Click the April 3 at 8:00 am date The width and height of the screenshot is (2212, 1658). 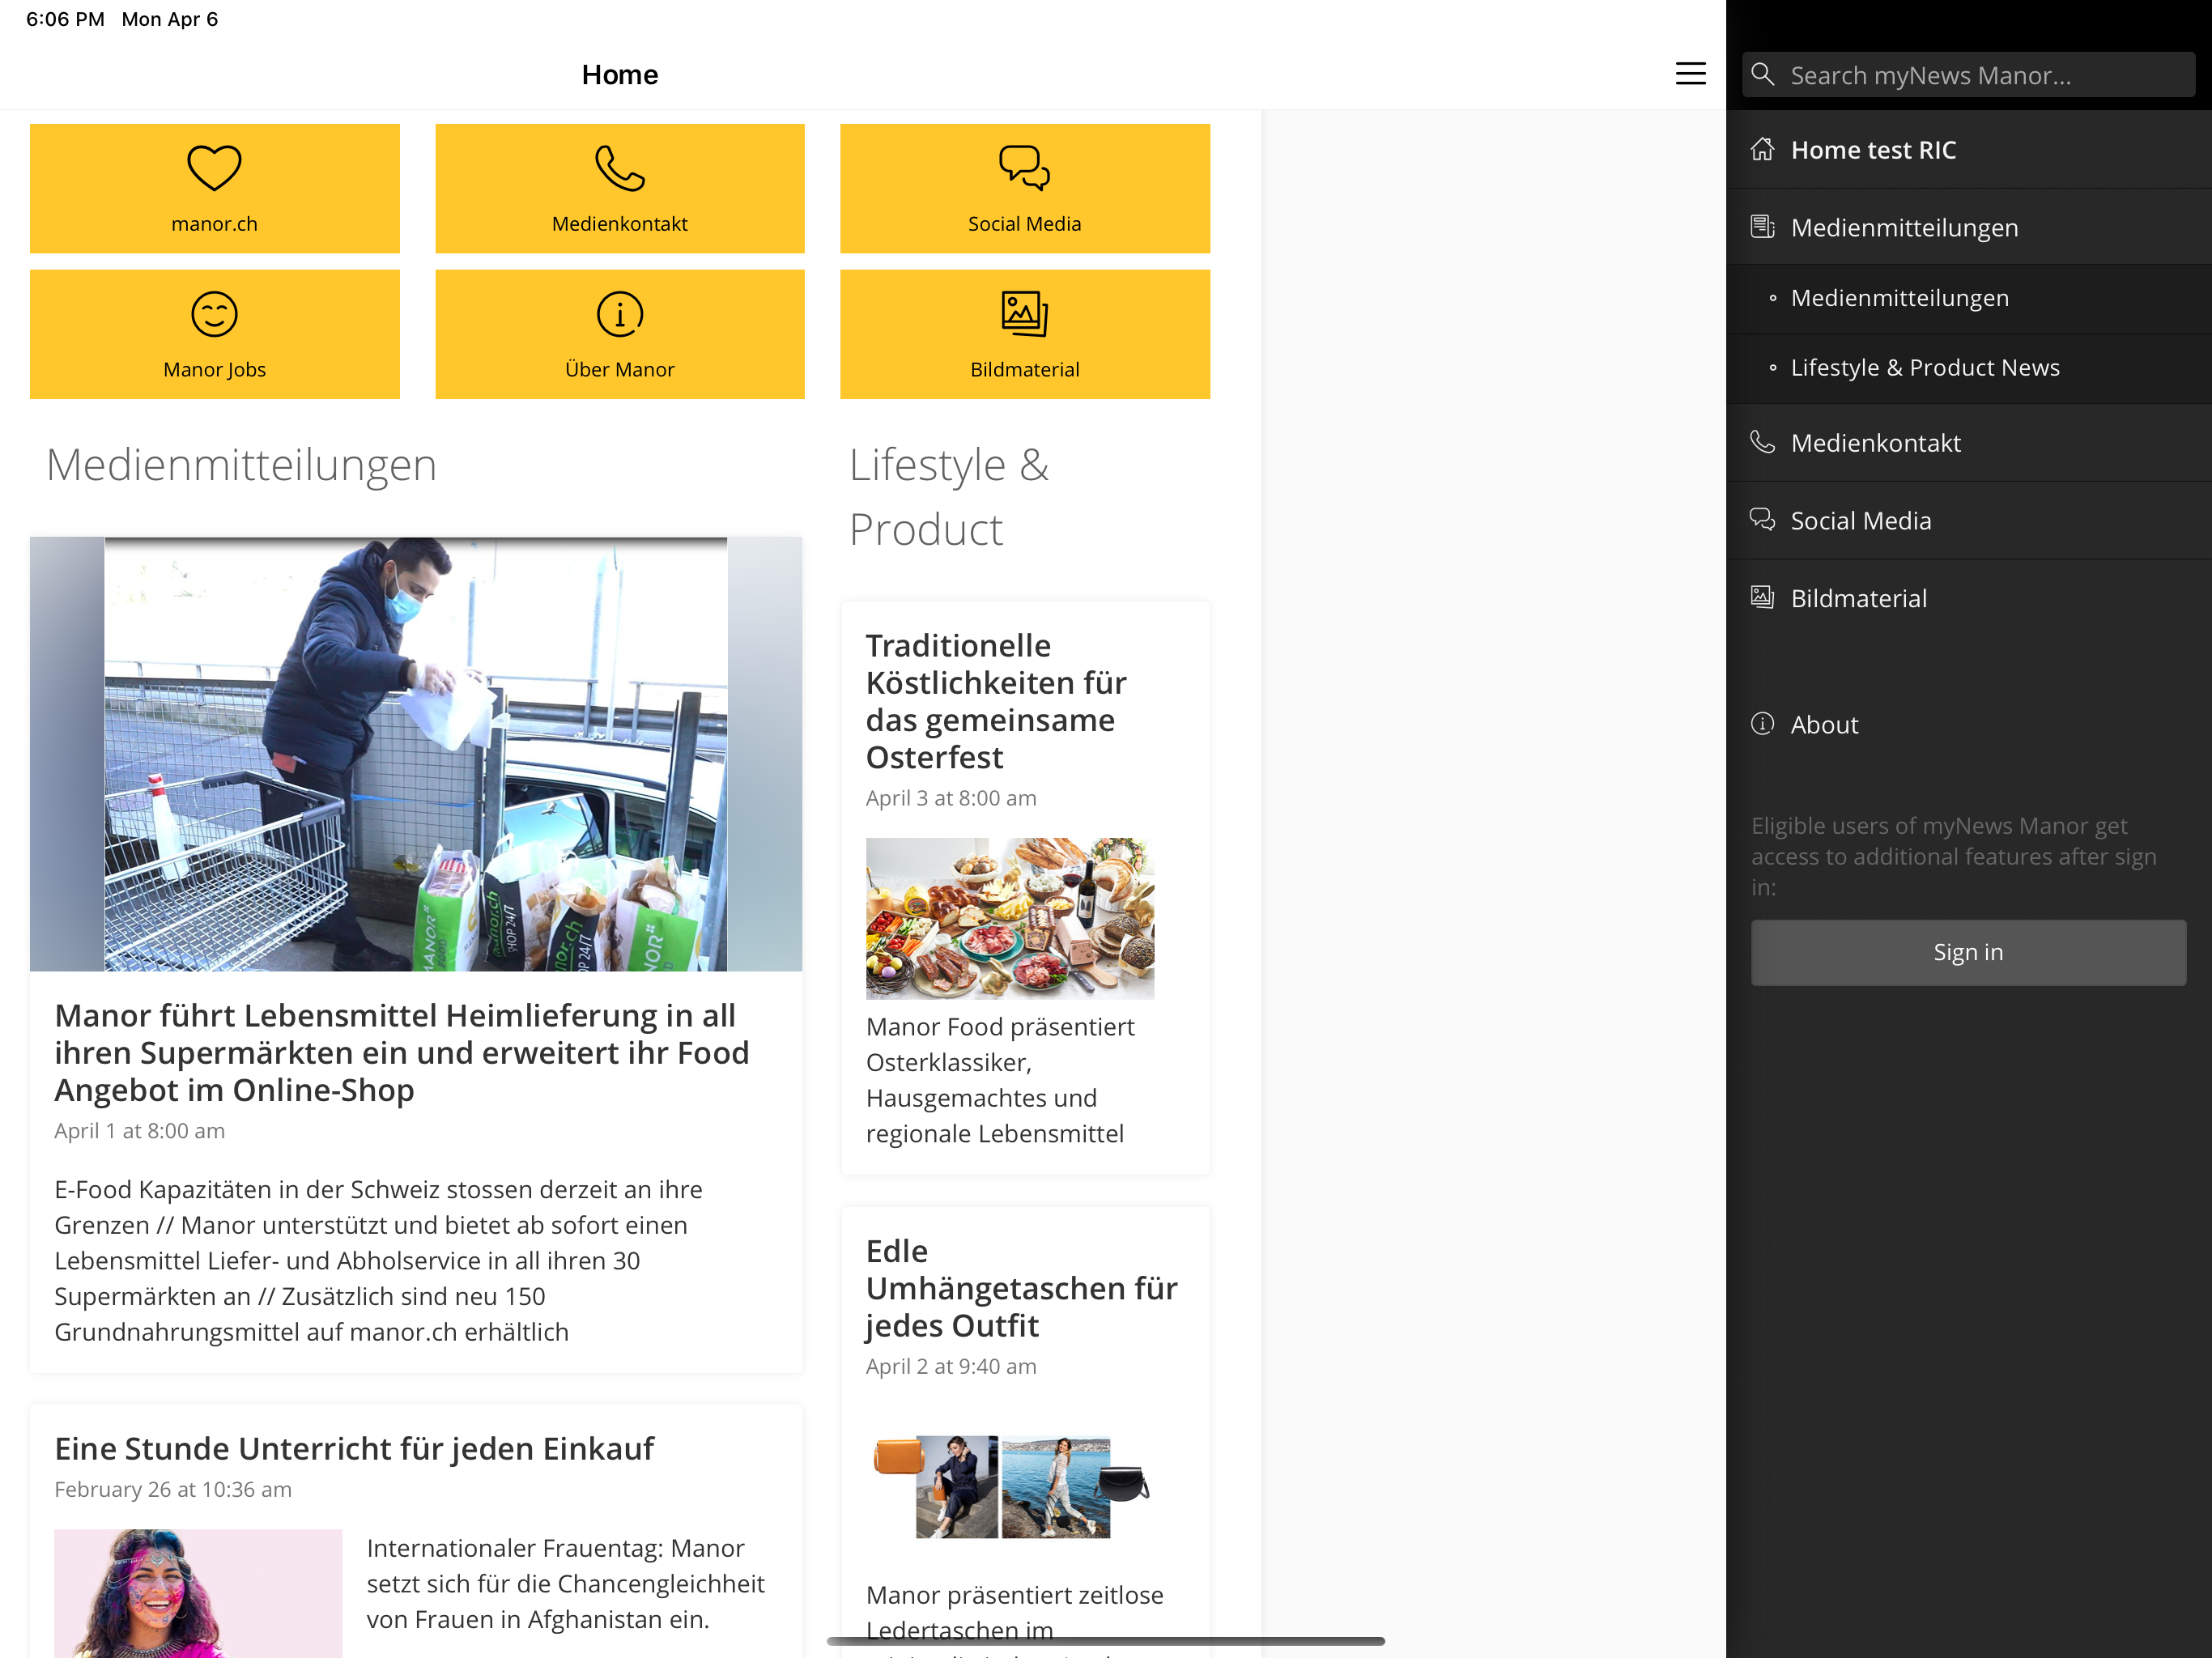coord(951,798)
